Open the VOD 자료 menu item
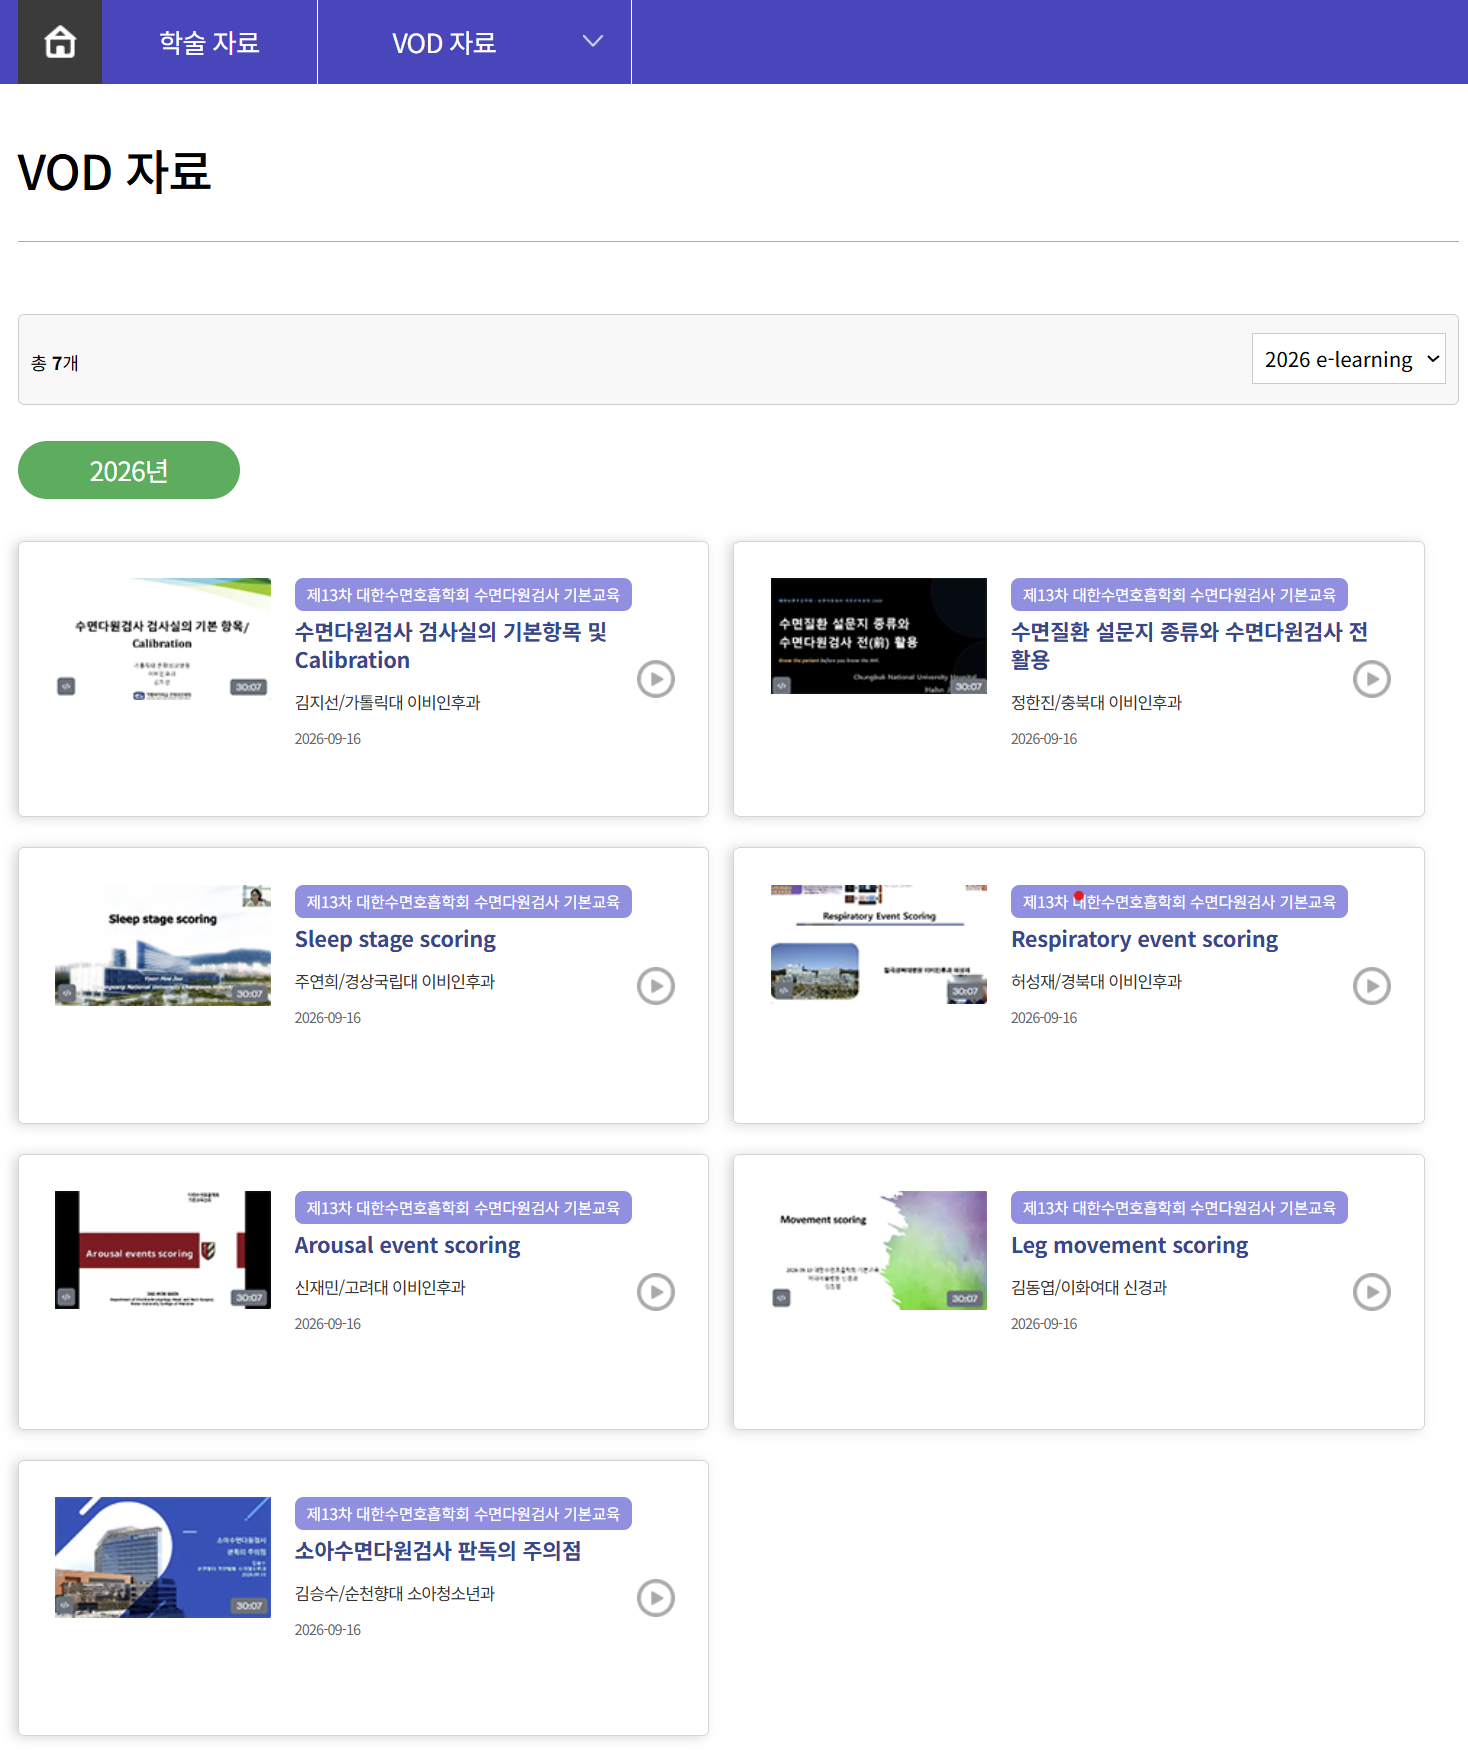1468x1750 pixels. point(444,43)
